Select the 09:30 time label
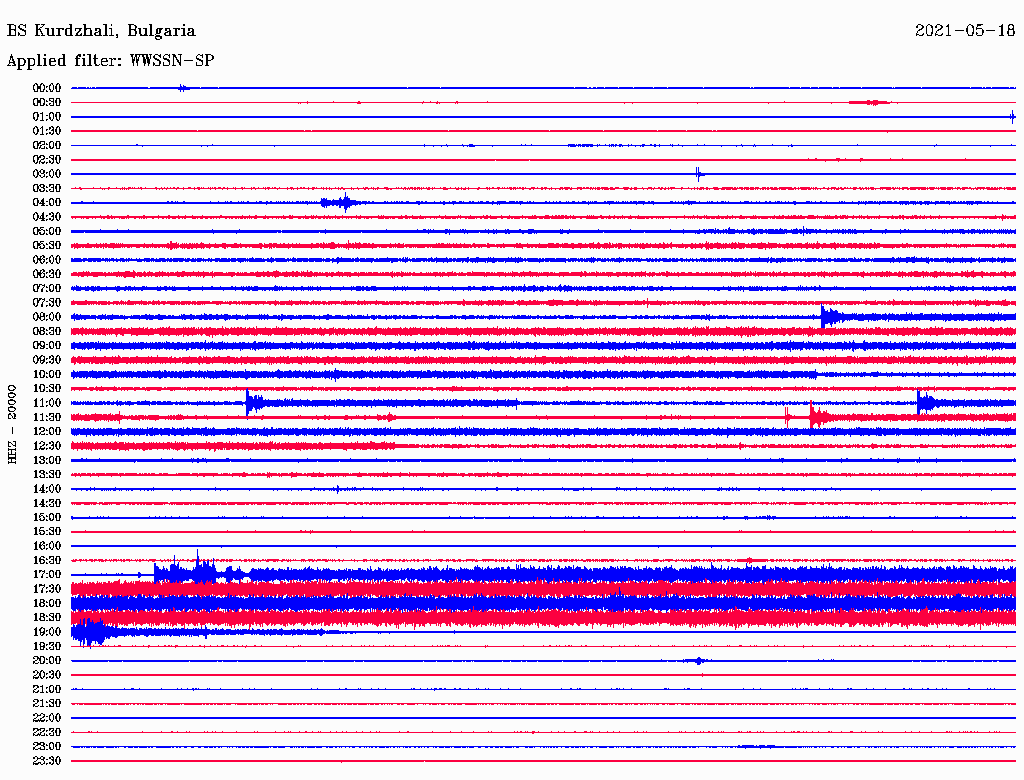This screenshot has width=1024, height=780. tap(47, 360)
